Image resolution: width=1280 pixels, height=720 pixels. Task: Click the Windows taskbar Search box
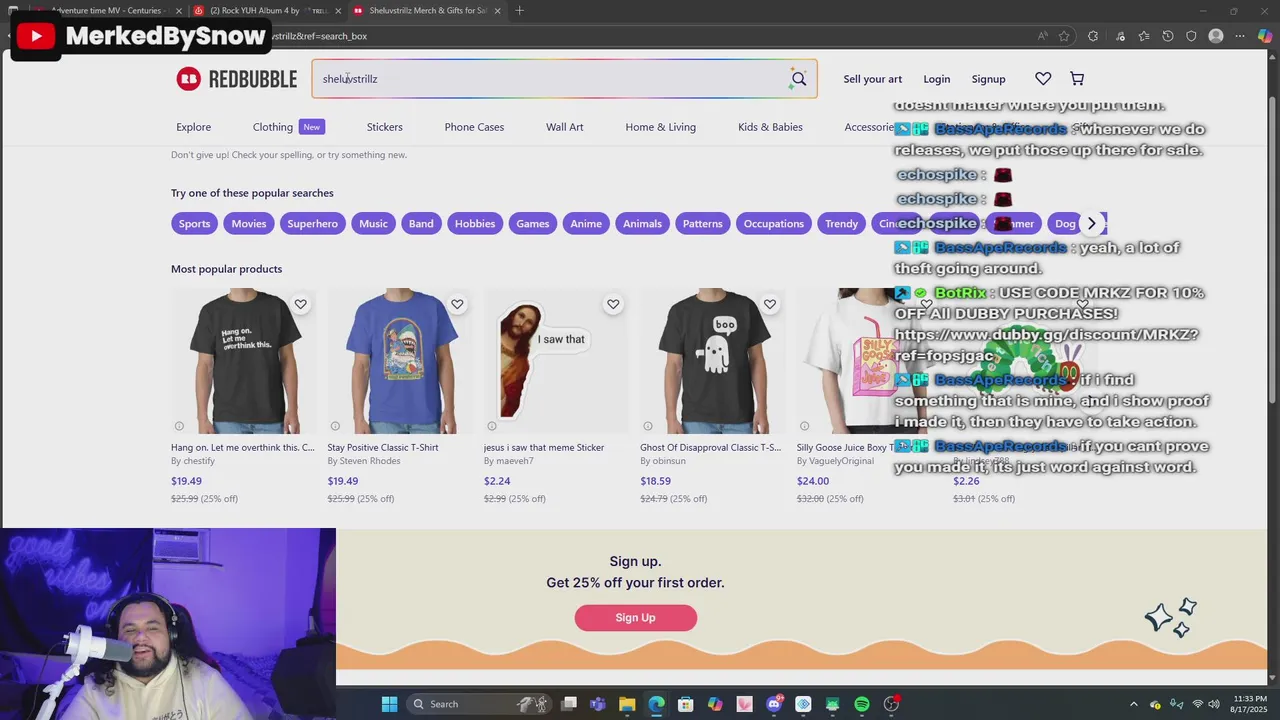tap(480, 704)
